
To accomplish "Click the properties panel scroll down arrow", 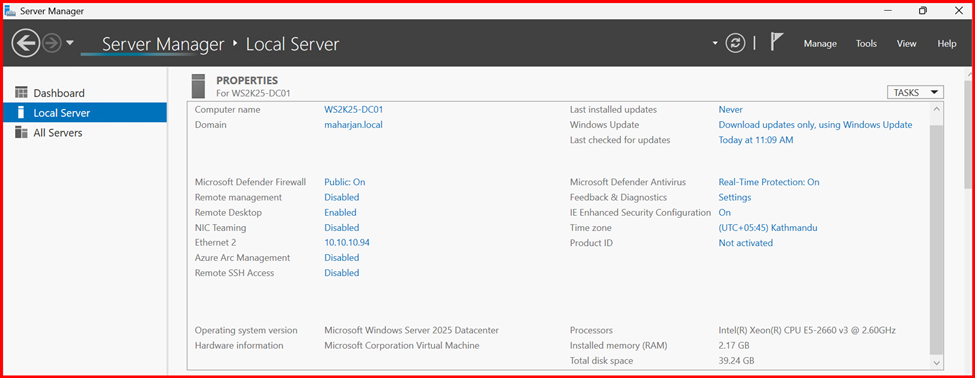I will tap(936, 362).
